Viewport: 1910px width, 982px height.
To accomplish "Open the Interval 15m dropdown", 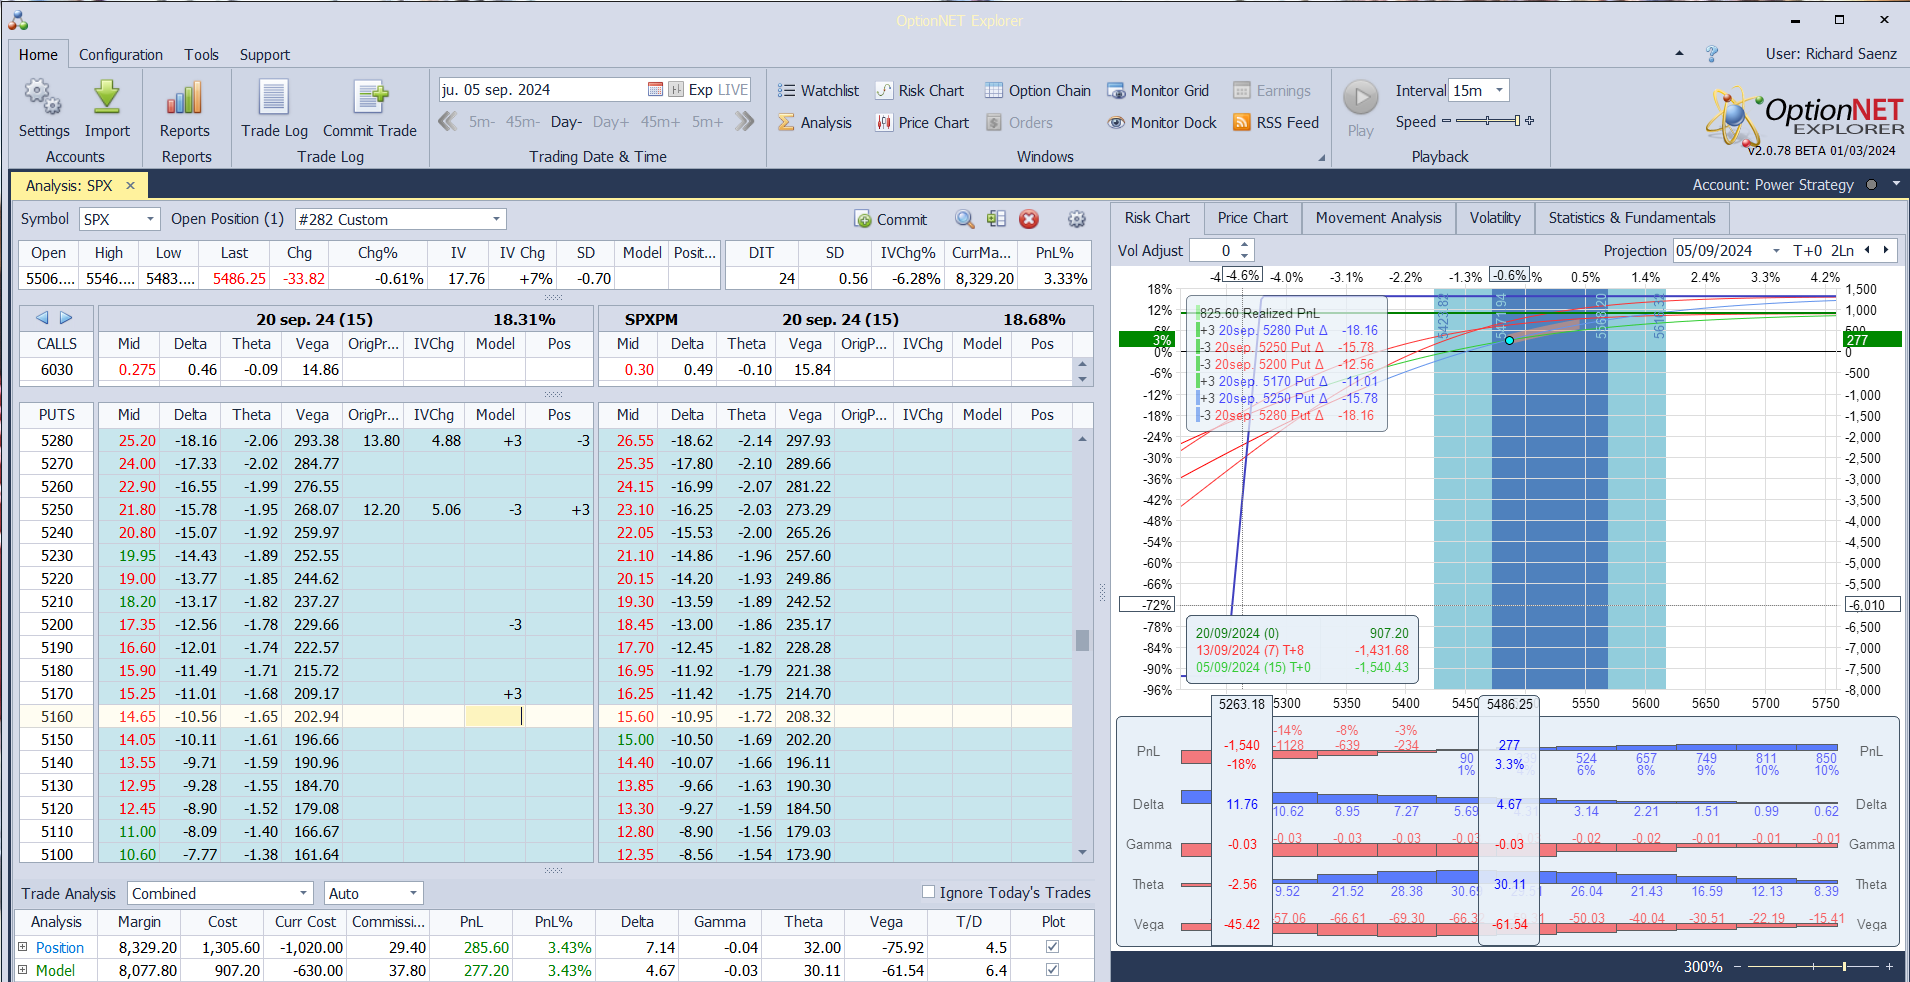I will click(1499, 90).
